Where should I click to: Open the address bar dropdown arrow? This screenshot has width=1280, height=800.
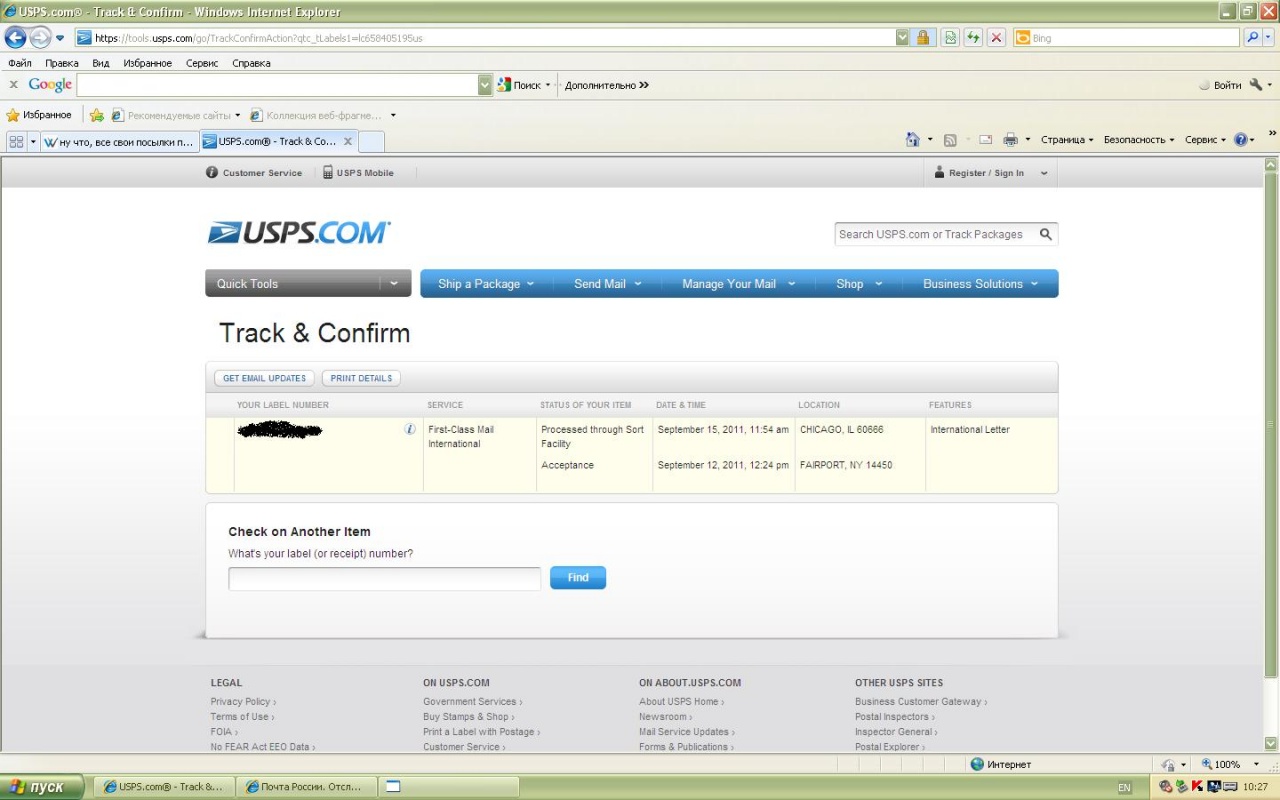[x=902, y=38]
